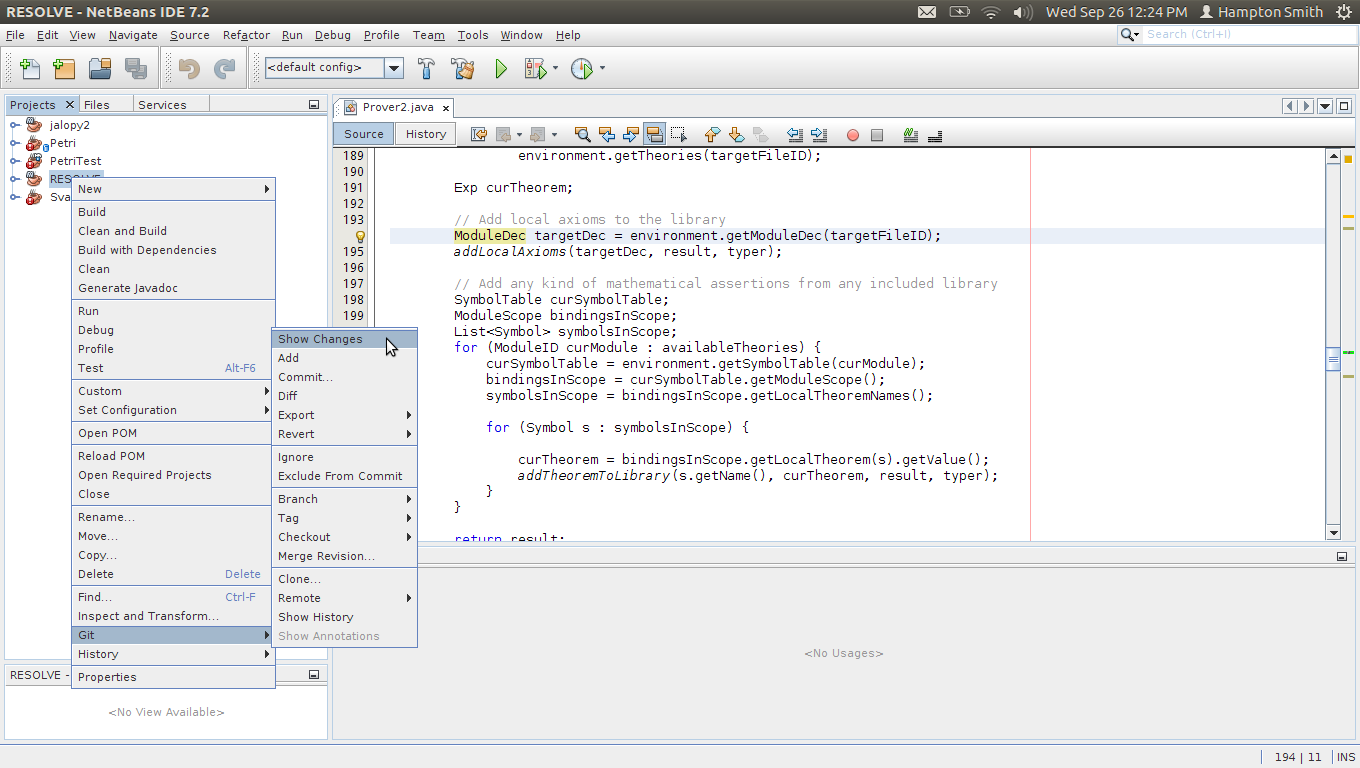Click the Uncomment lines icon

(935, 134)
